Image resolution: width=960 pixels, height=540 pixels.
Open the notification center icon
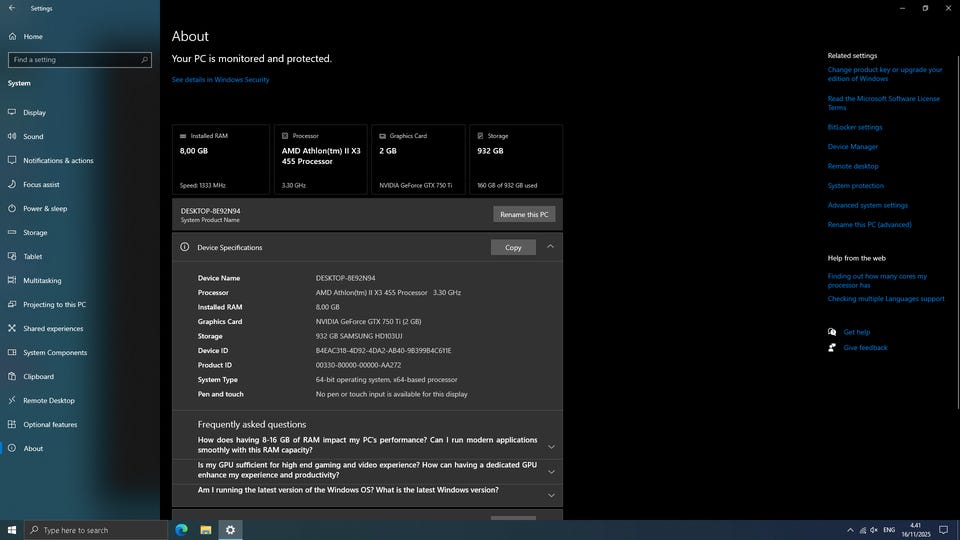pos(943,530)
